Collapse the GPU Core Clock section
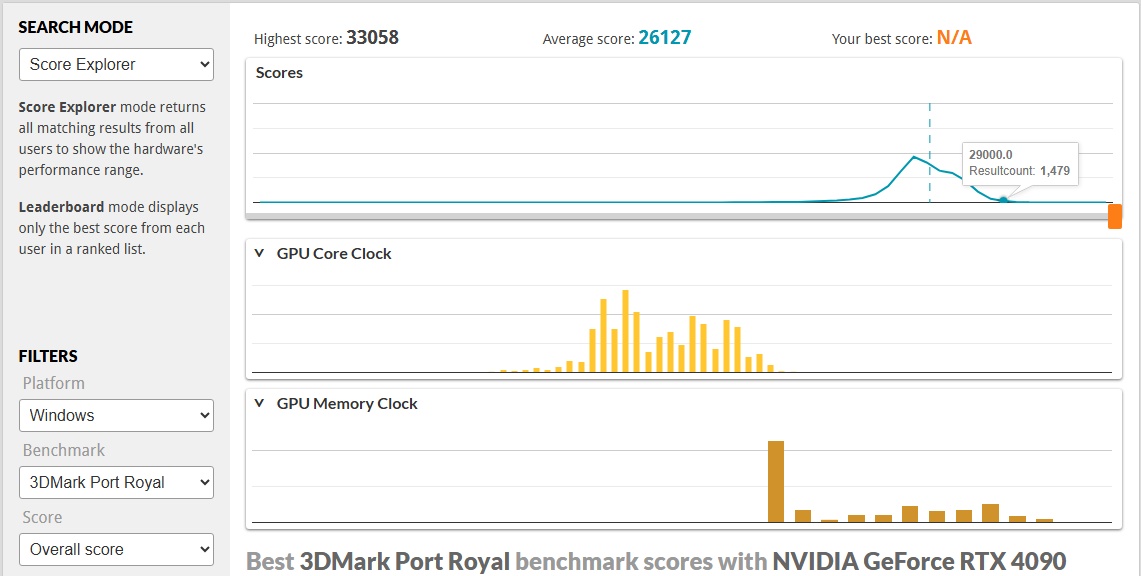The width and height of the screenshot is (1141, 576). 259,254
